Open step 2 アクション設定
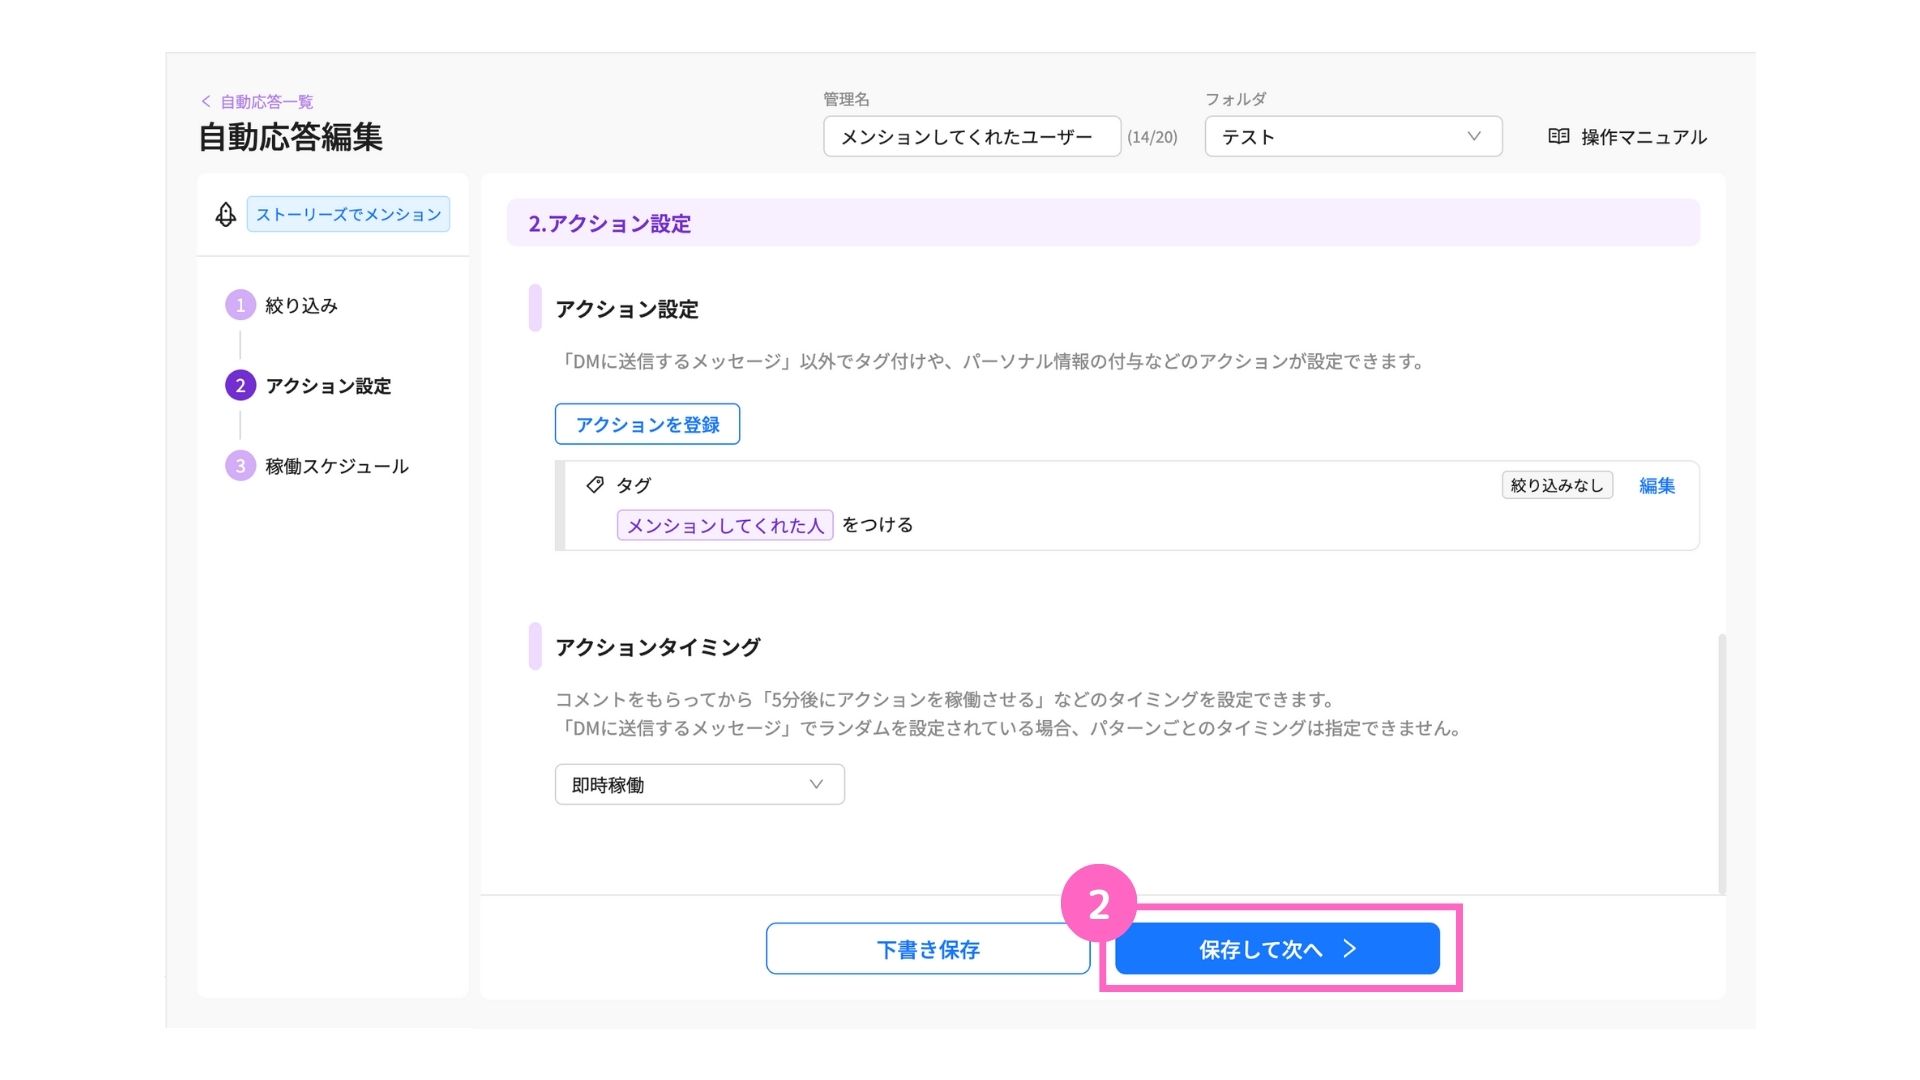Image resolution: width=1920 pixels, height=1080 pixels. pos(308,385)
